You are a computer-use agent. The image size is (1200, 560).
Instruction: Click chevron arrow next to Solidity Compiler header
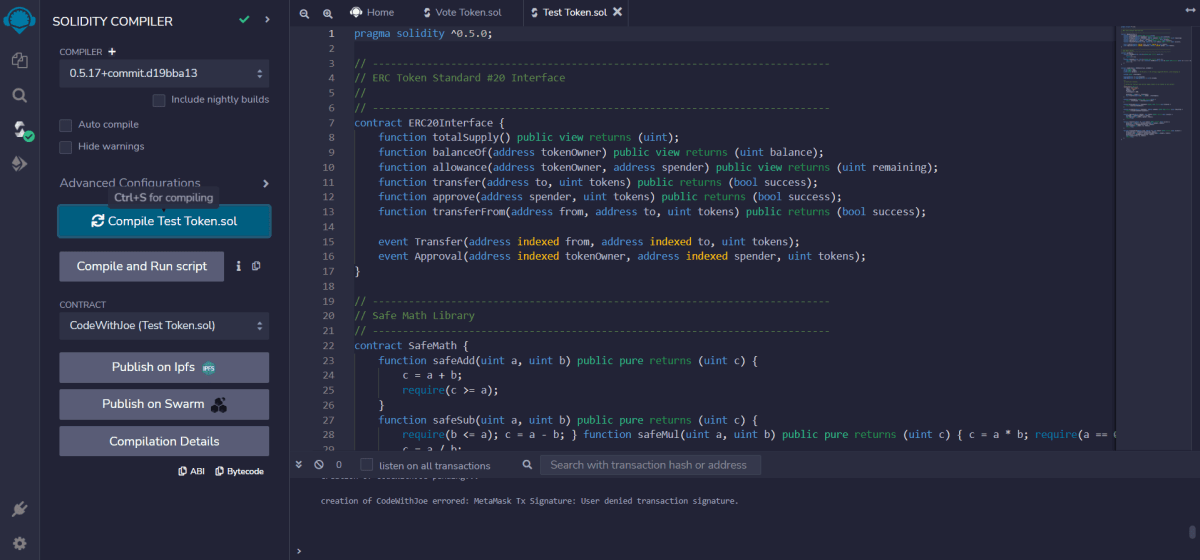(267, 20)
